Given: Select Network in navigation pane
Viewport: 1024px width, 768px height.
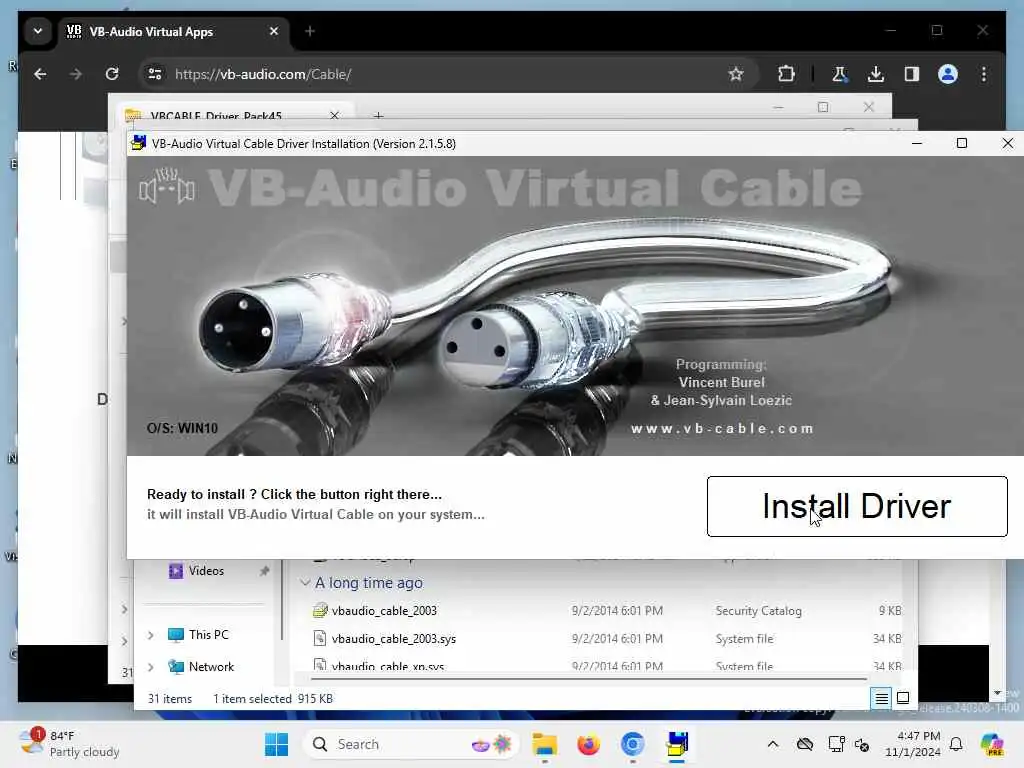Looking at the screenshot, I should (x=212, y=667).
